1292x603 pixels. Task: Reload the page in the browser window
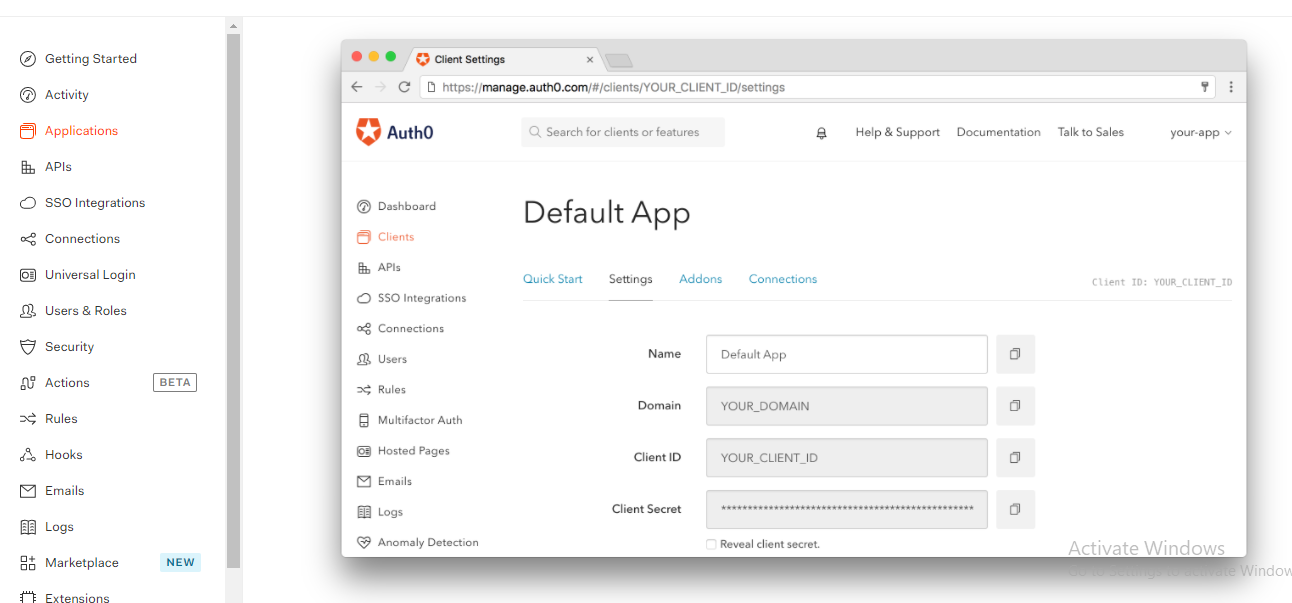[x=404, y=87]
